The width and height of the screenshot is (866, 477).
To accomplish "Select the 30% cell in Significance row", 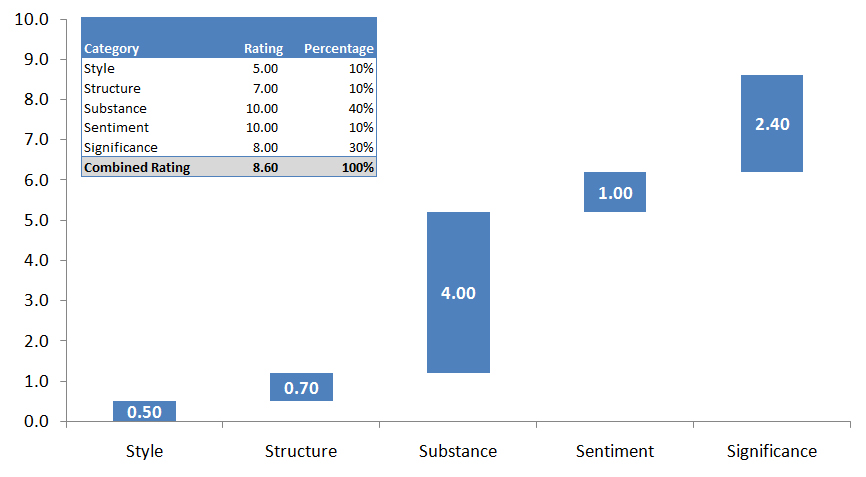I will click(x=361, y=148).
